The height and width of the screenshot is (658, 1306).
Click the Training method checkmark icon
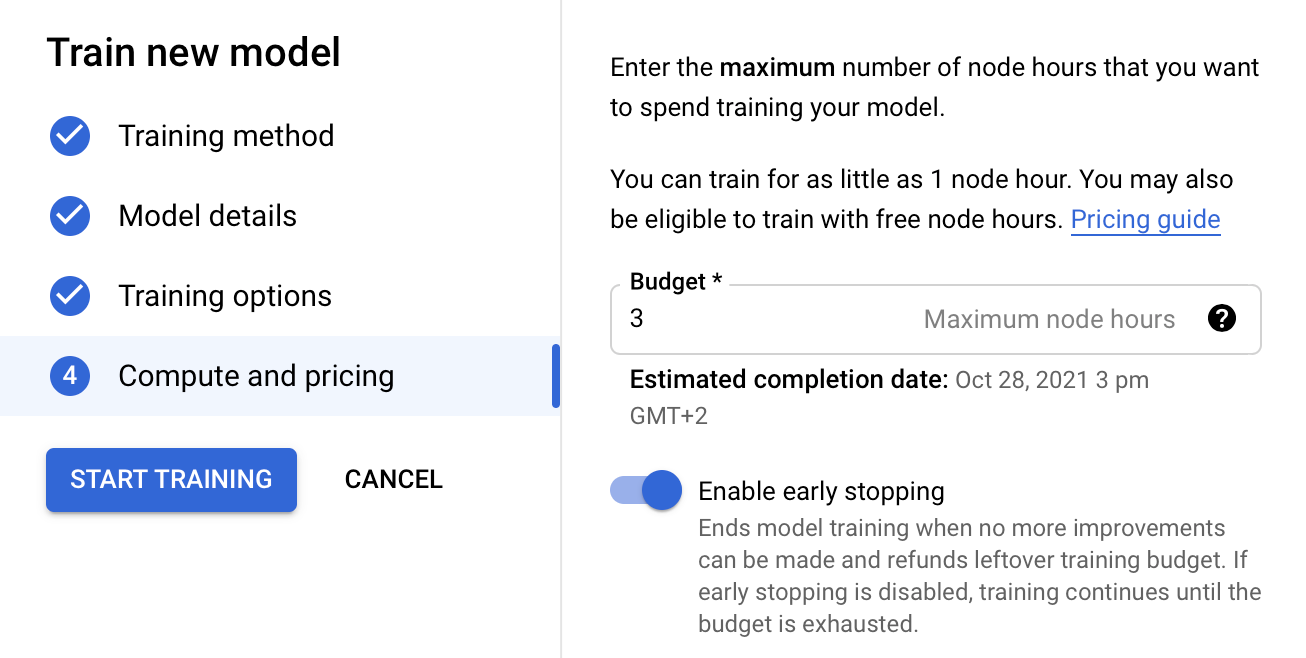click(70, 136)
